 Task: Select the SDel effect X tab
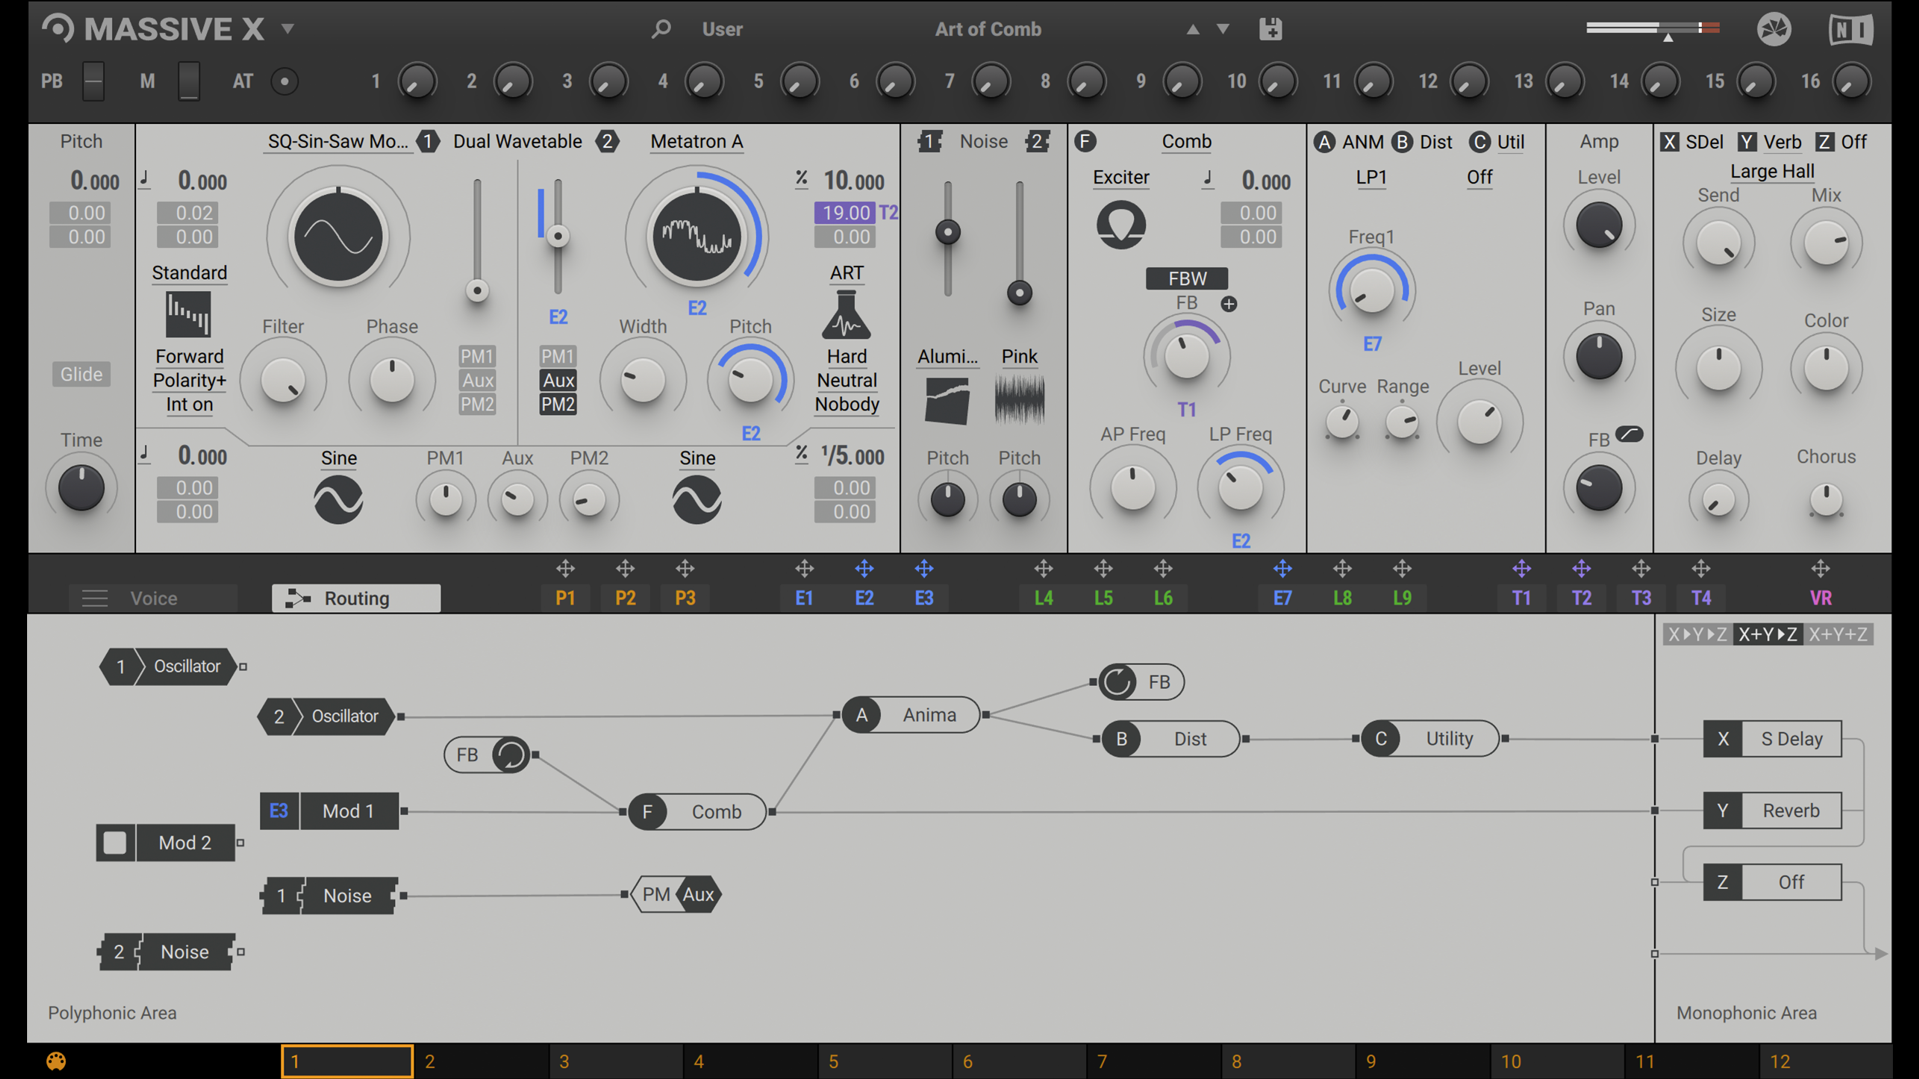[1692, 142]
